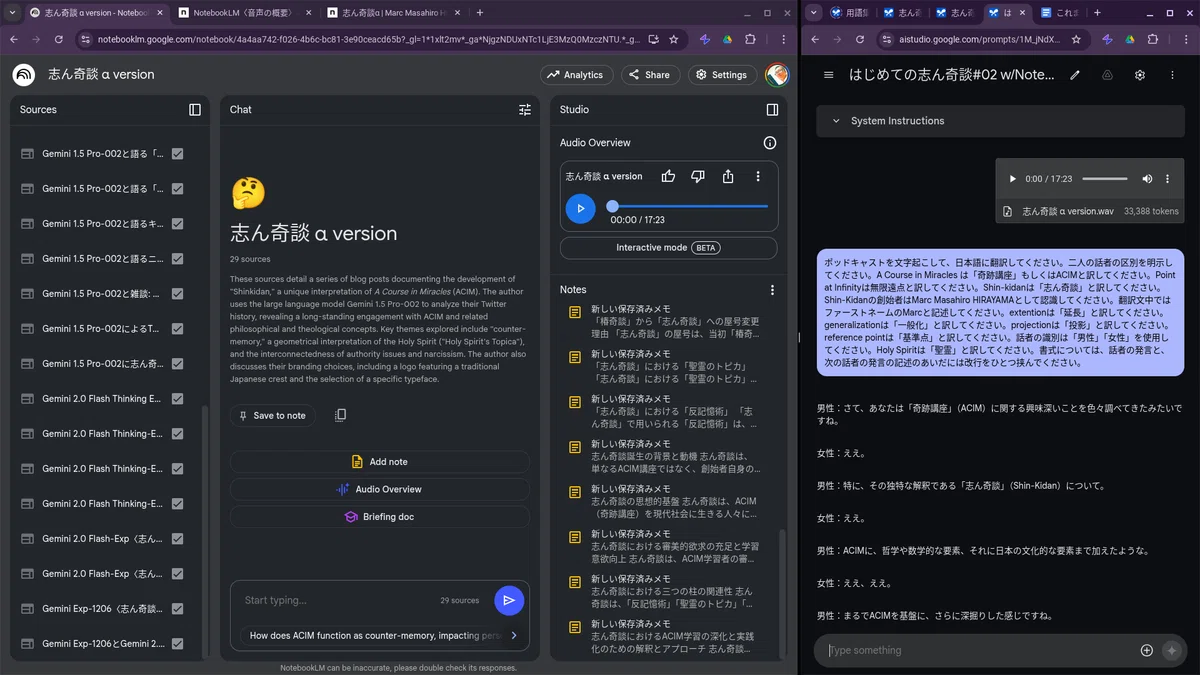Collapse the Studio panel with its icon
Image resolution: width=1200 pixels, height=675 pixels.
tap(772, 110)
